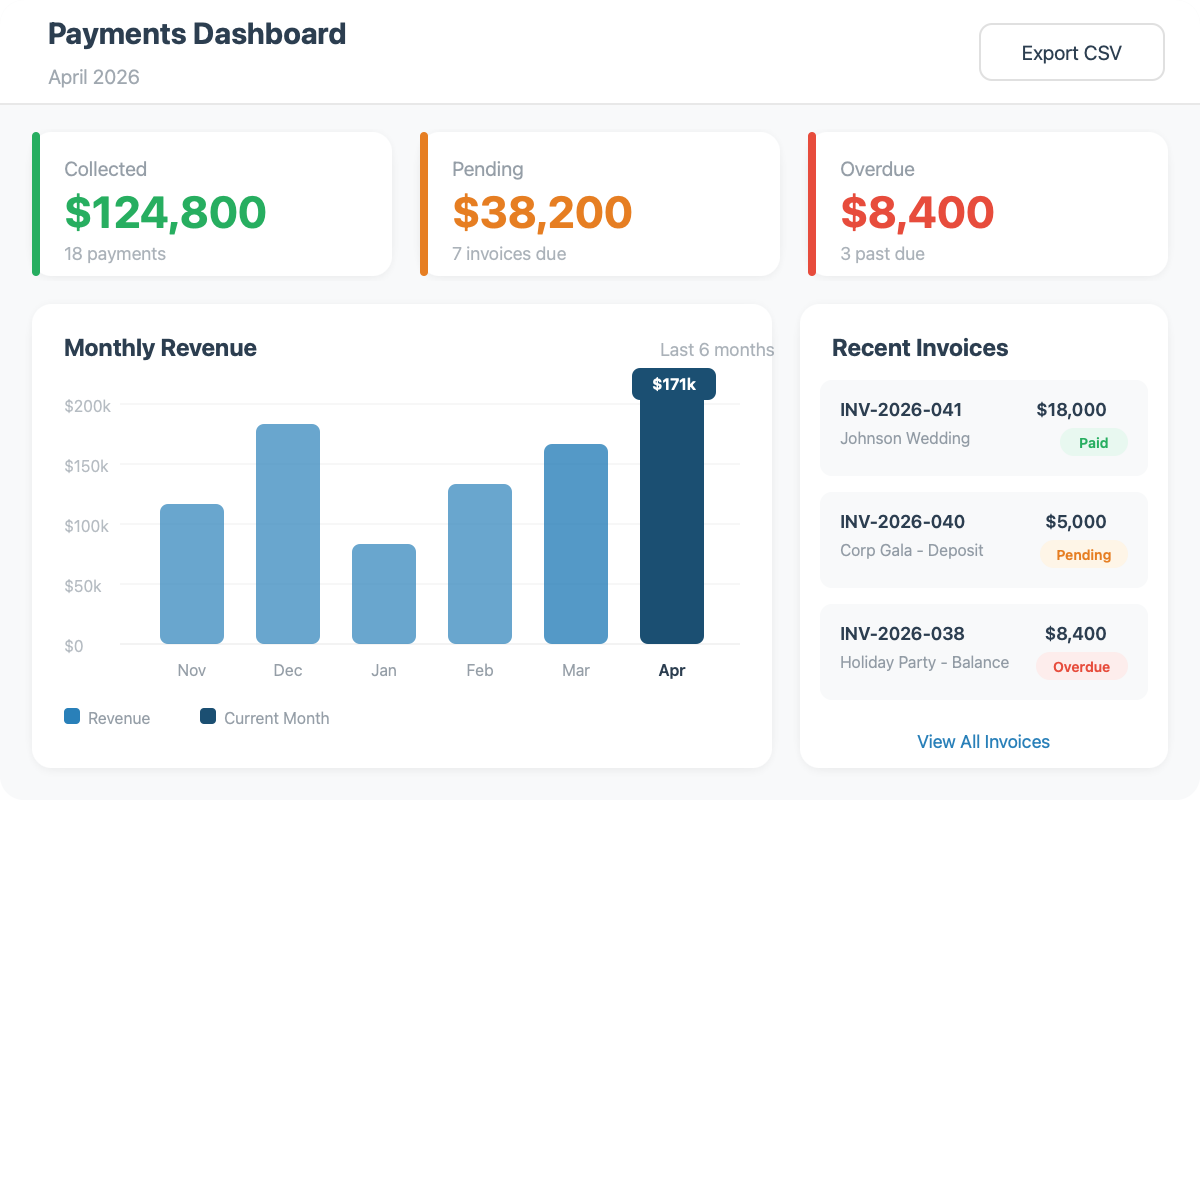1200x1200 pixels.
Task: Click the Revenue legend swatch
Action: click(71, 717)
